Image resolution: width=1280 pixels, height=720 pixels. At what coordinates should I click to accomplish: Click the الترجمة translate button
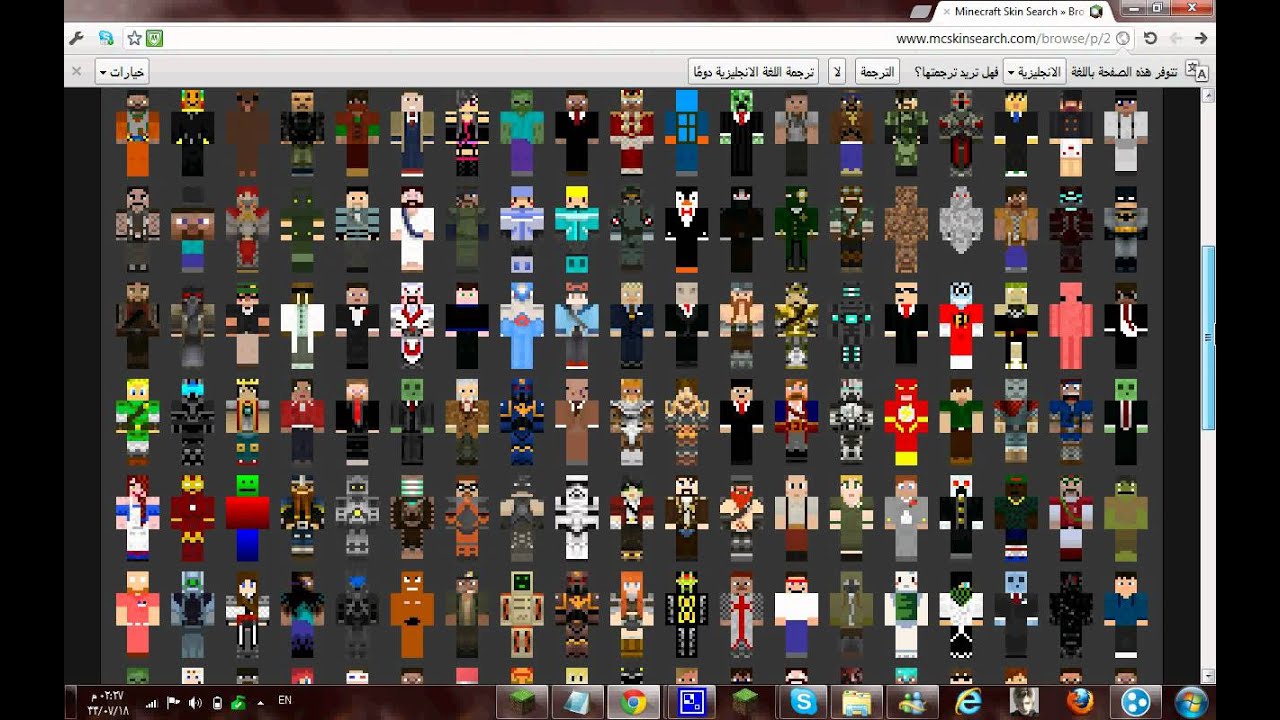877,72
